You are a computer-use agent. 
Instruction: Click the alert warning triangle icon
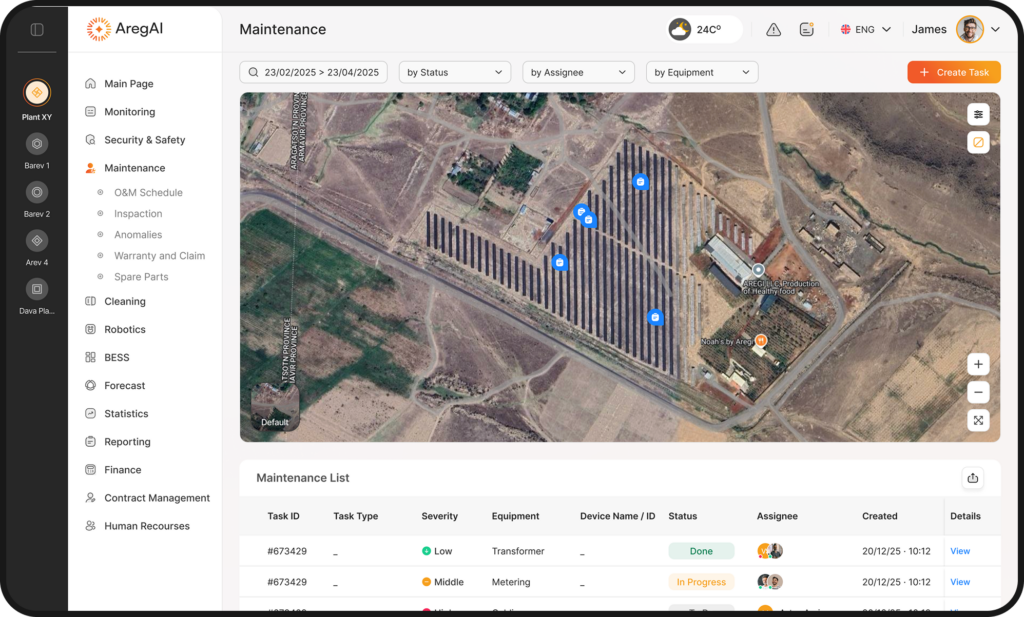[x=773, y=30]
